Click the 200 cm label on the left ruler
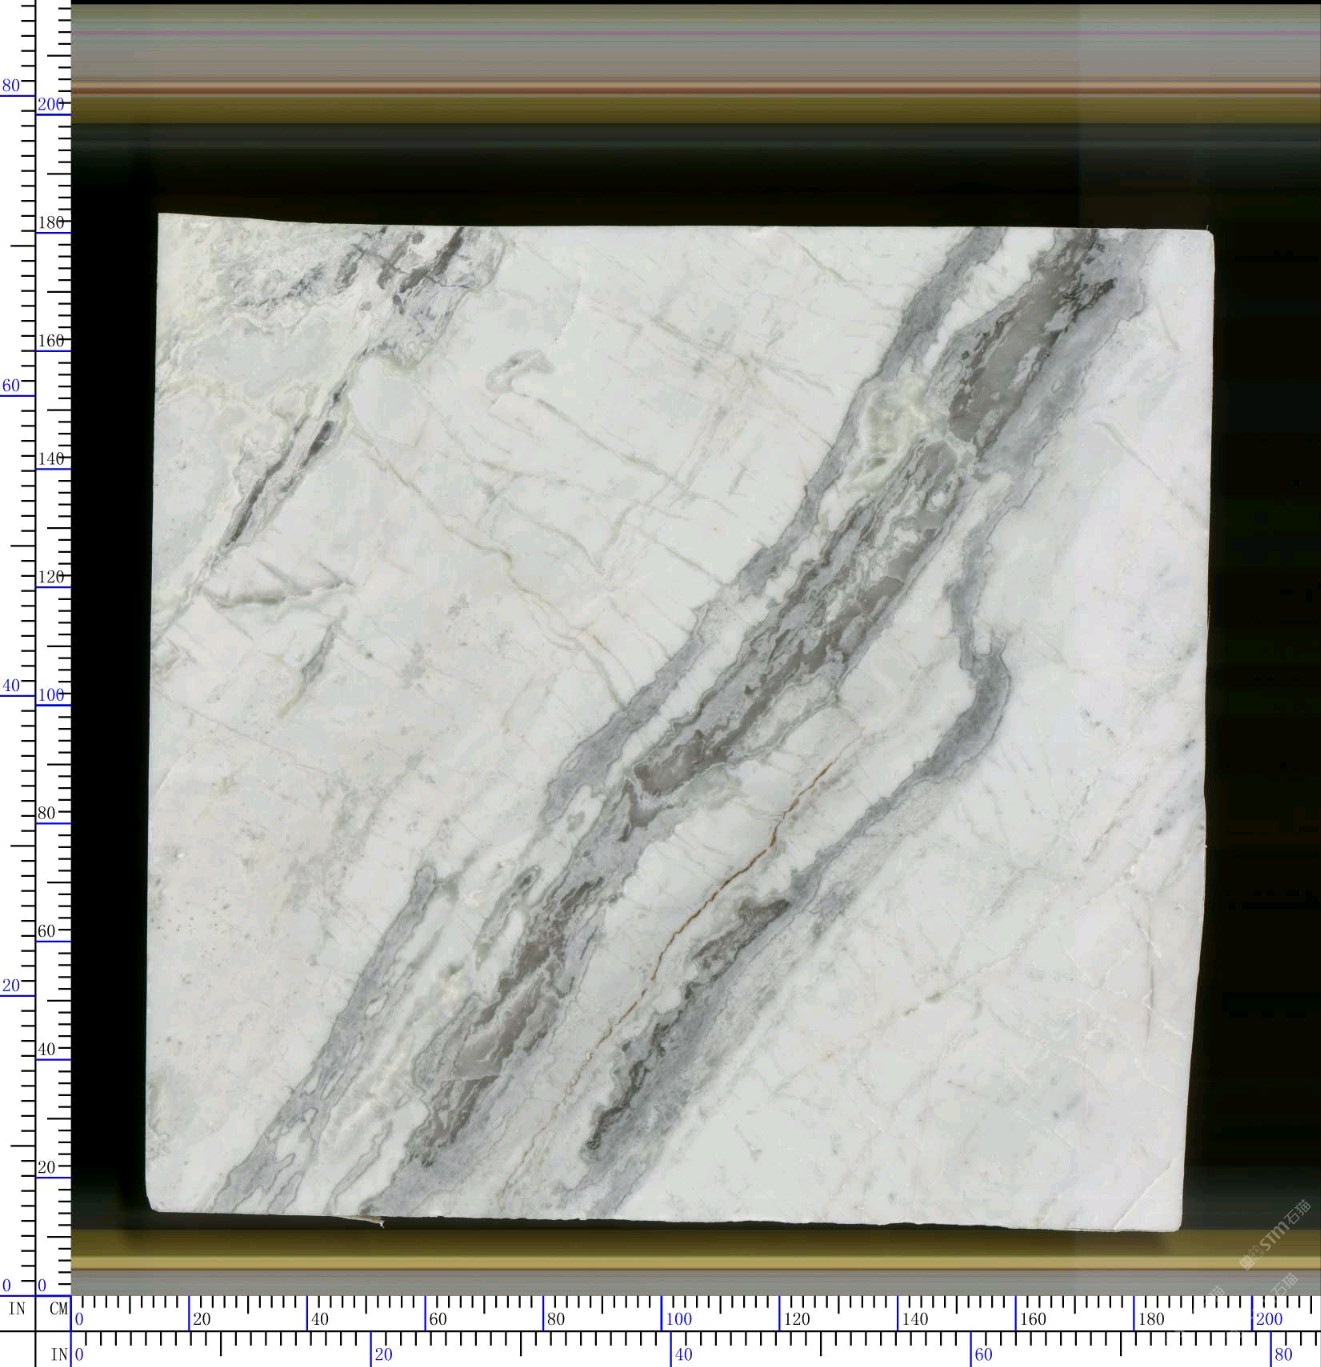This screenshot has height=1367, width=1321. click(x=51, y=104)
